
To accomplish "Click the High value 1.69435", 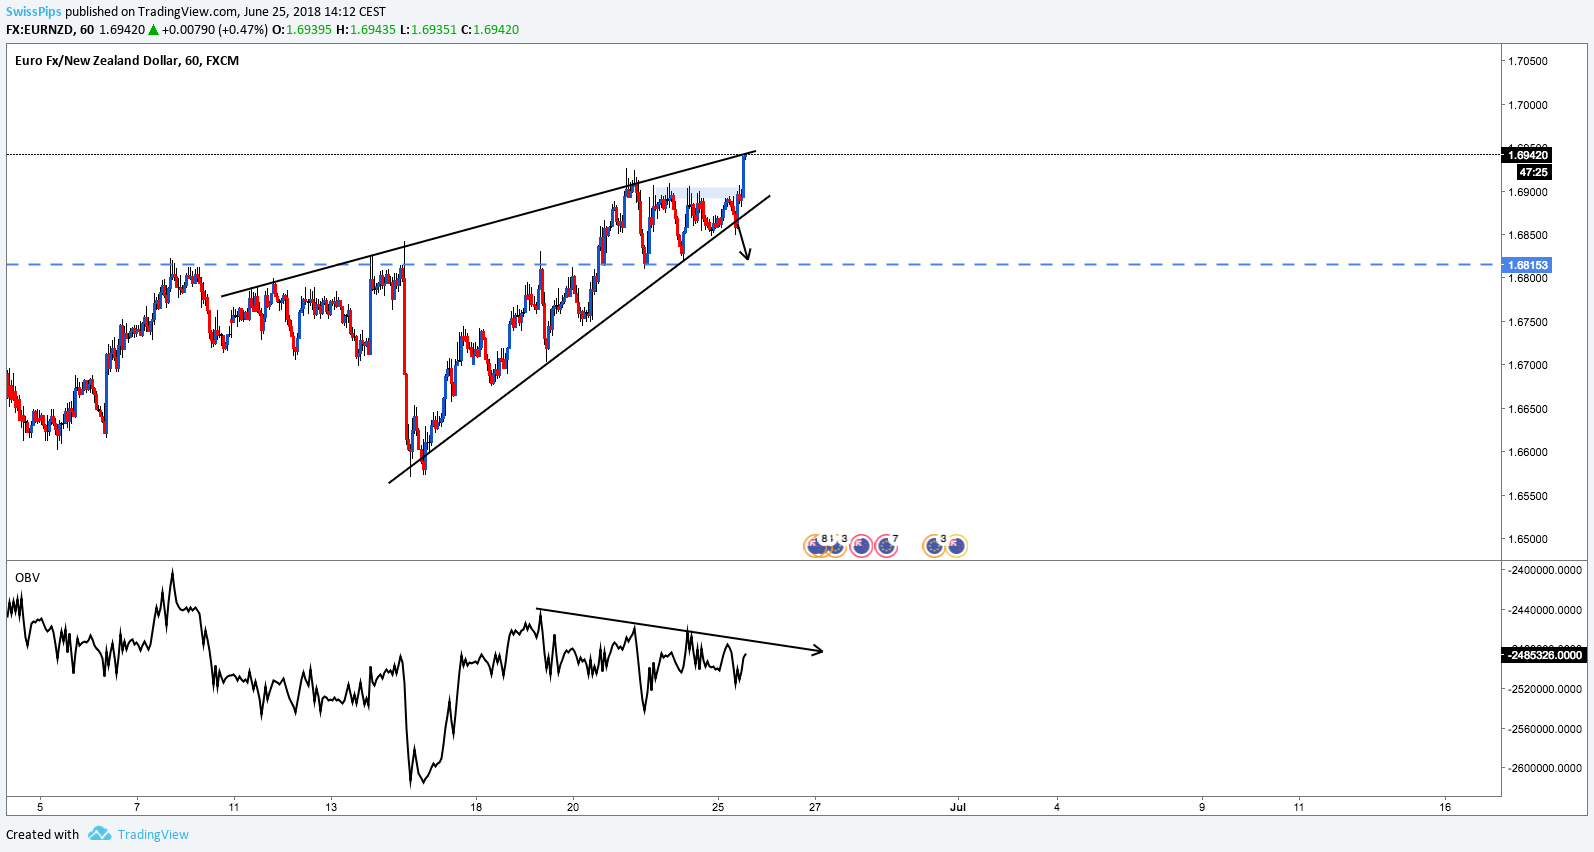I will tap(373, 30).
